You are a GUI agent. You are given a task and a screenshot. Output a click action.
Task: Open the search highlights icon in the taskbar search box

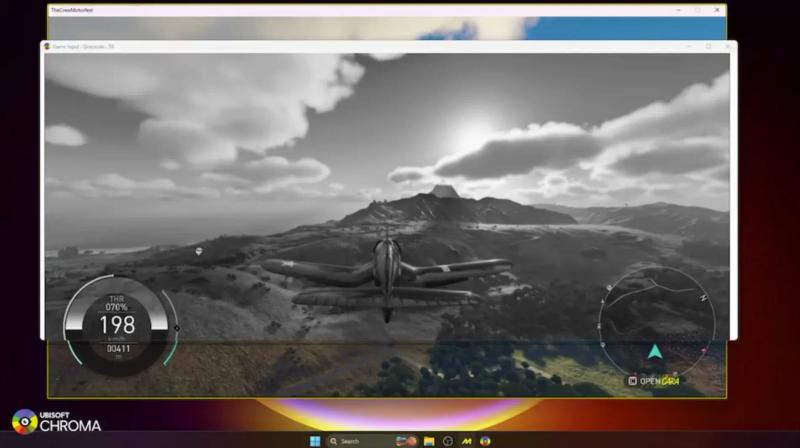click(406, 441)
